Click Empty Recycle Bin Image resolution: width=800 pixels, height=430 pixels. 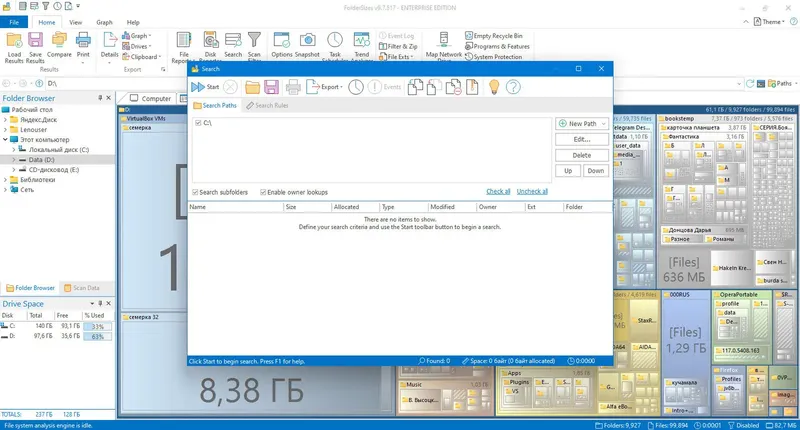pos(494,36)
